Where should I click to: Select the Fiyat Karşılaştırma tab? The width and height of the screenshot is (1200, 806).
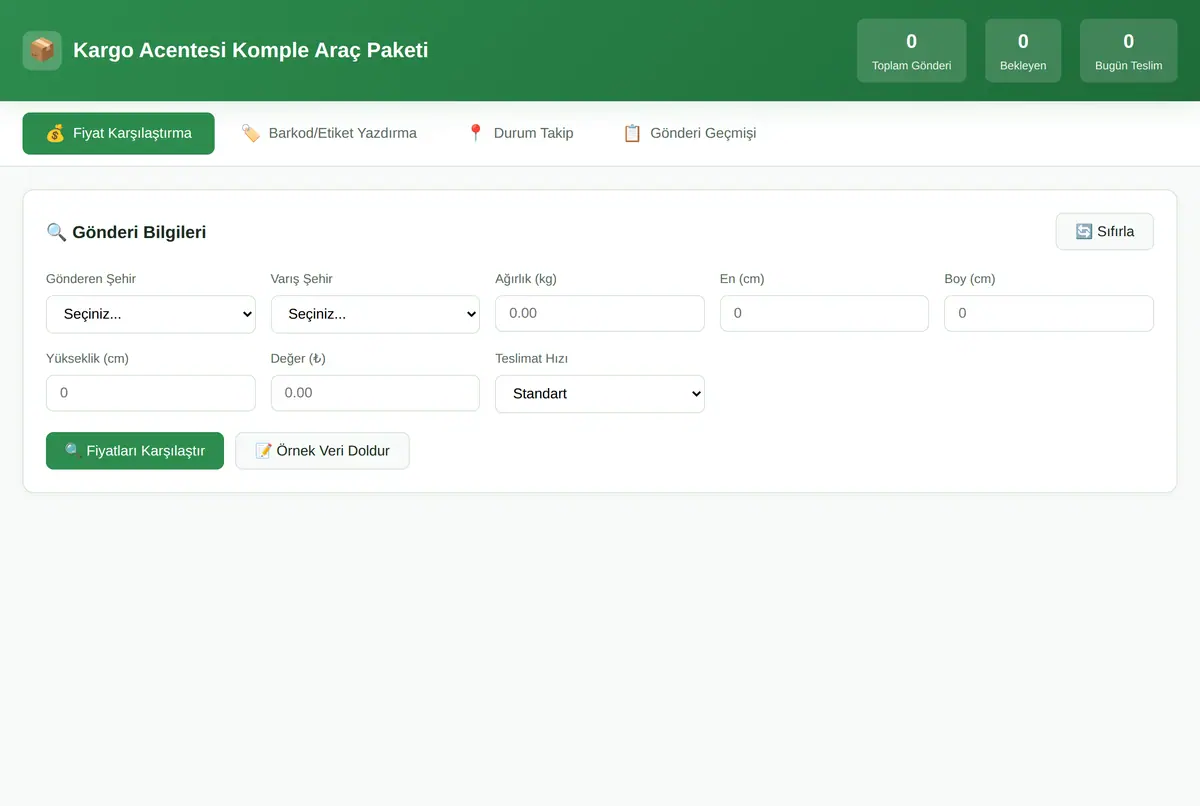(118, 133)
